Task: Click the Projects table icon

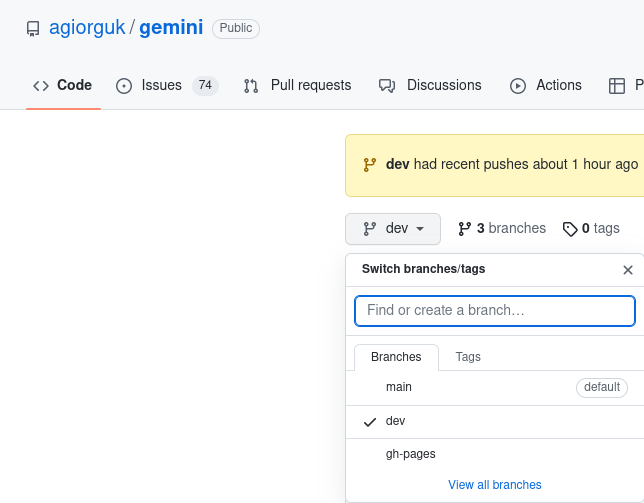Action: 616,86
